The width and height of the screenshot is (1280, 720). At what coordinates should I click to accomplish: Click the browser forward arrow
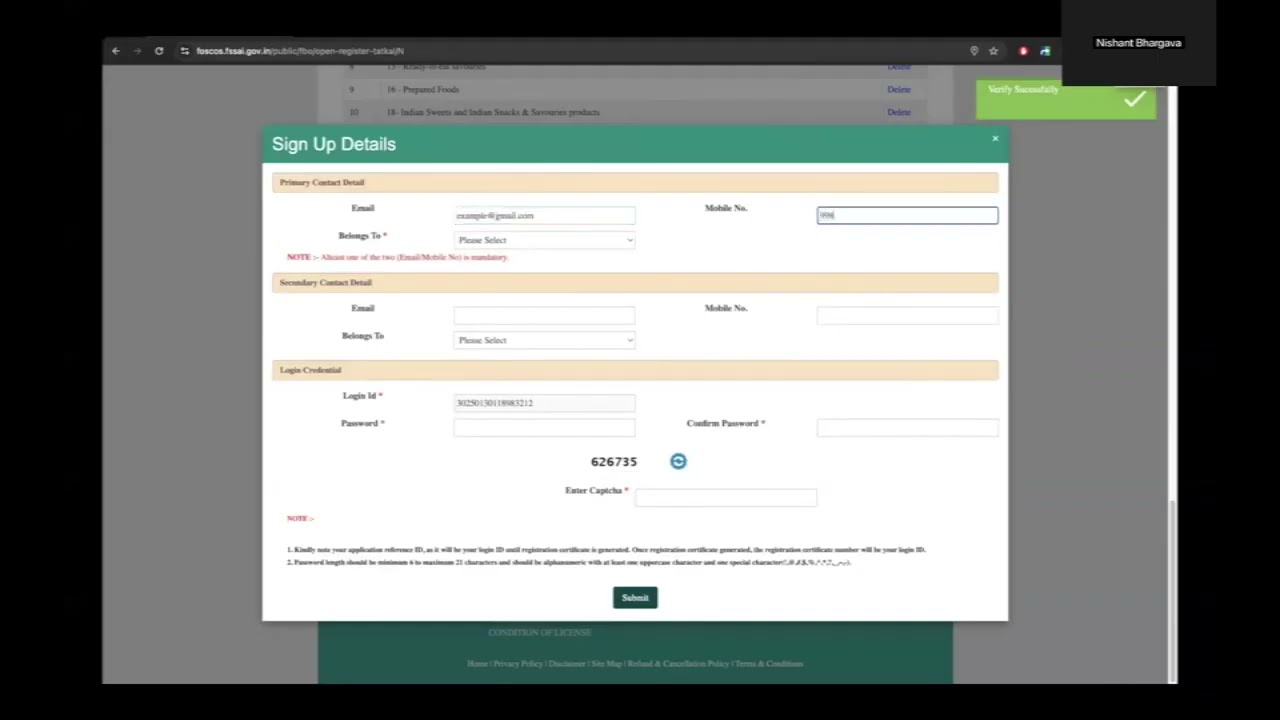[x=138, y=51]
